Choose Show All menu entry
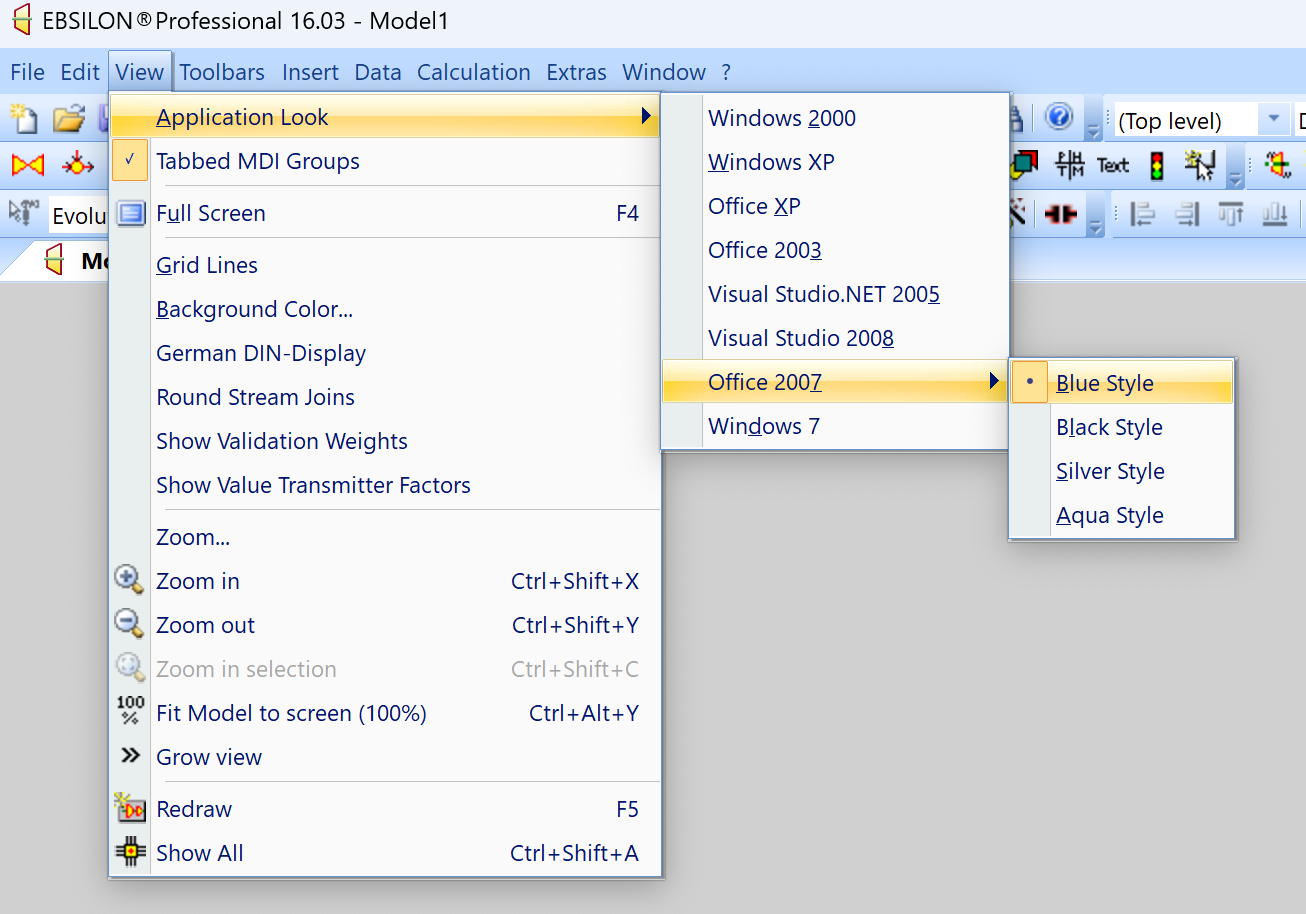The image size is (1306, 914). 385,853
